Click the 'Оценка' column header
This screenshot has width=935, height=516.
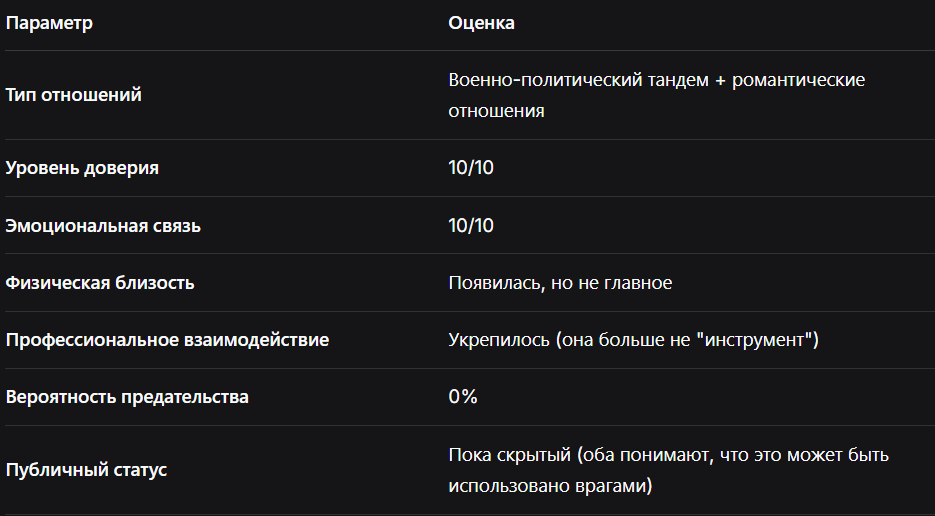[x=481, y=23]
